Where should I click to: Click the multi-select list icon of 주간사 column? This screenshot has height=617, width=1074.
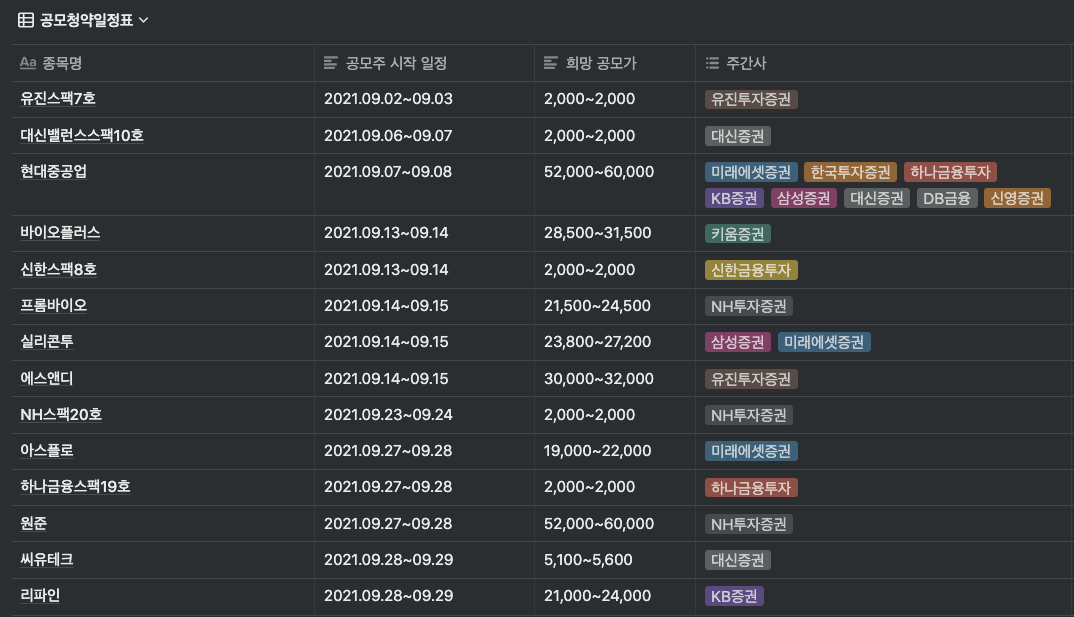point(712,63)
